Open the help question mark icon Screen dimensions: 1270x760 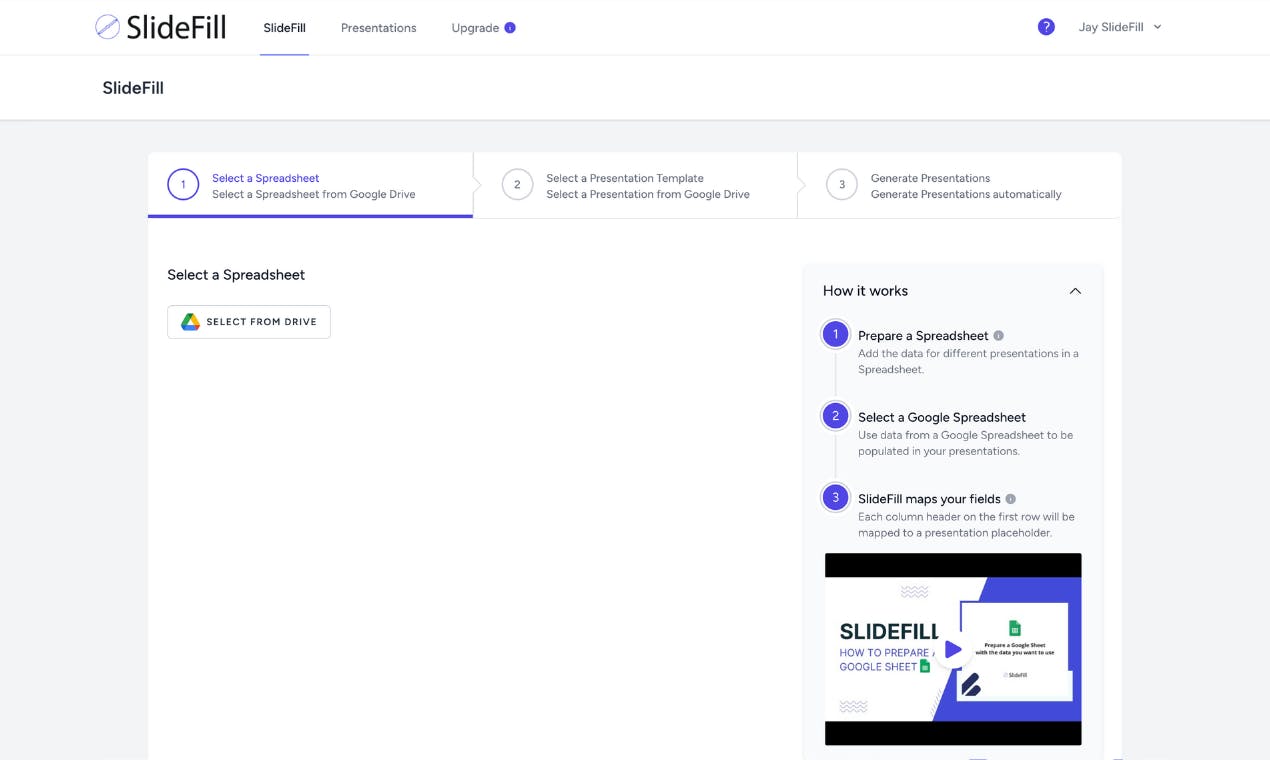[1046, 27]
